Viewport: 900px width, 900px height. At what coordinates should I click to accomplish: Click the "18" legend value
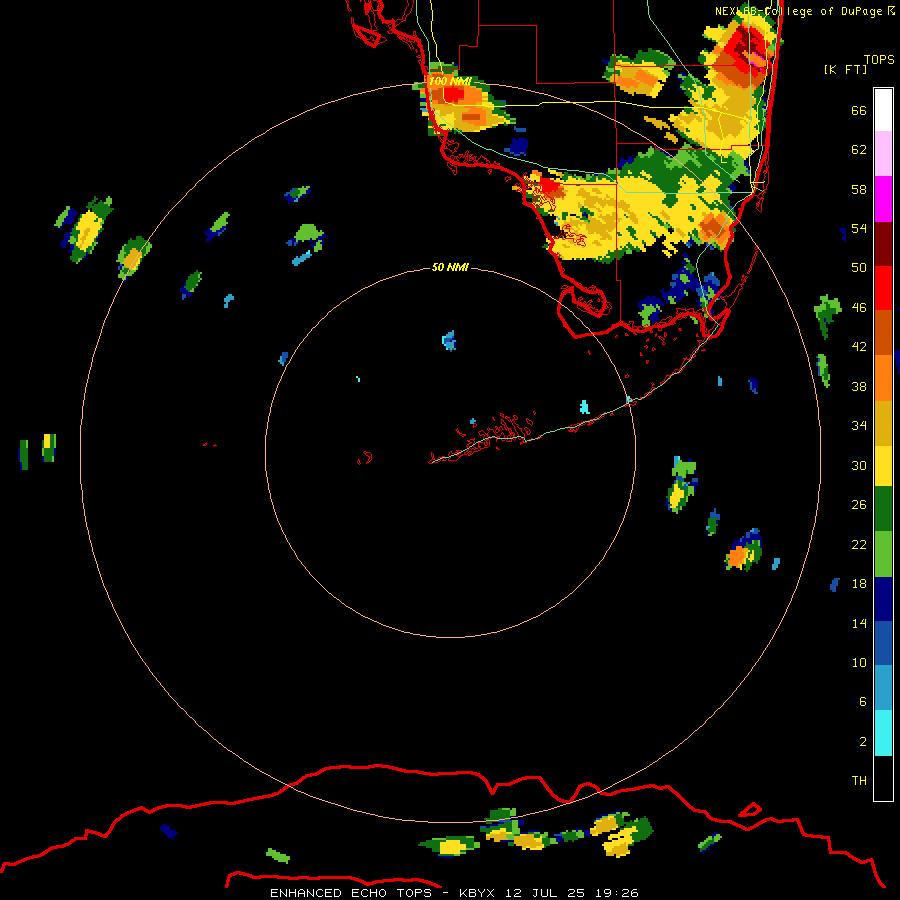point(859,584)
